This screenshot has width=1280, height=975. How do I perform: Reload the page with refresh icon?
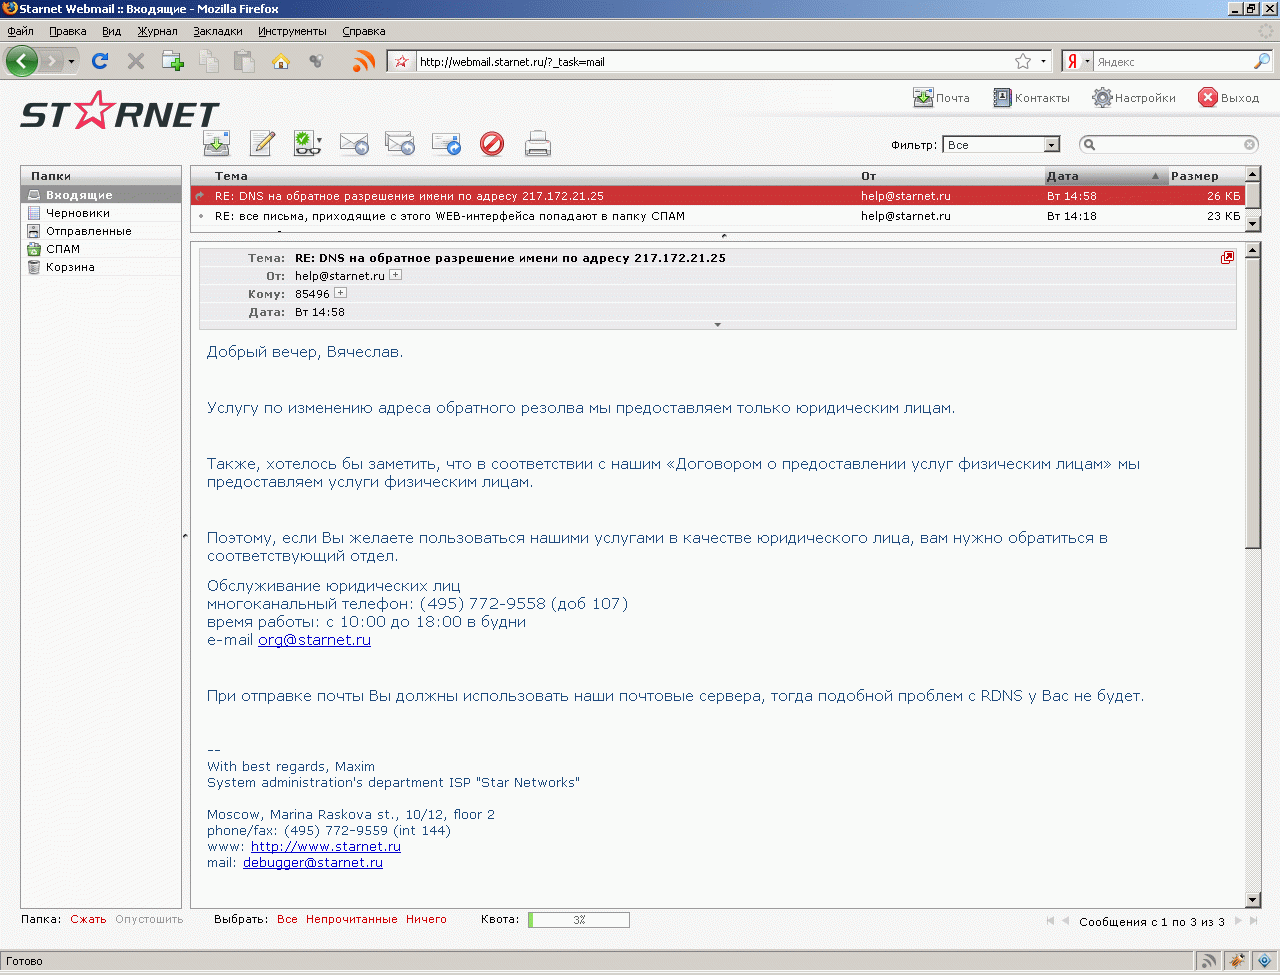(100, 61)
